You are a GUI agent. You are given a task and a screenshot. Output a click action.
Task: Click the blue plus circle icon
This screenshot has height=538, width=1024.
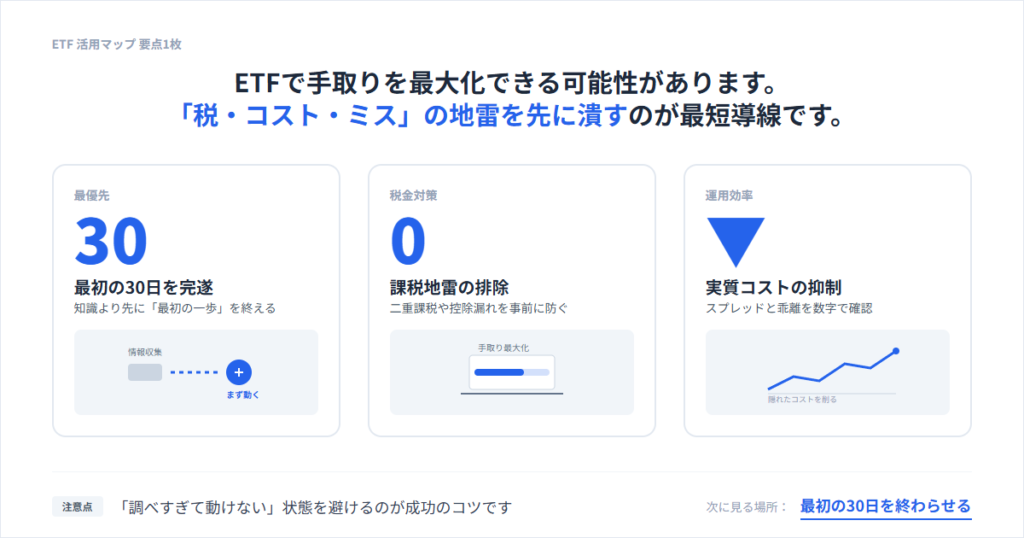tap(238, 372)
